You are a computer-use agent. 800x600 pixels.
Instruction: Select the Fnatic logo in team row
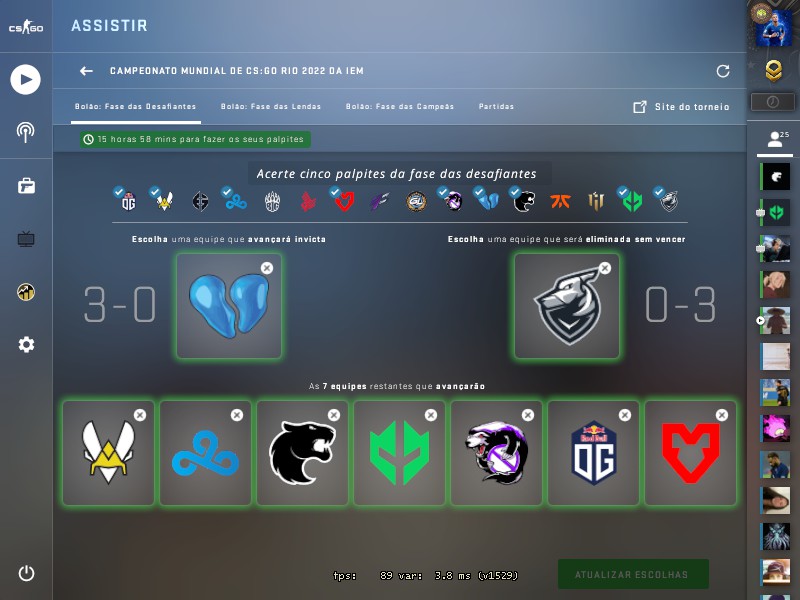coord(560,201)
